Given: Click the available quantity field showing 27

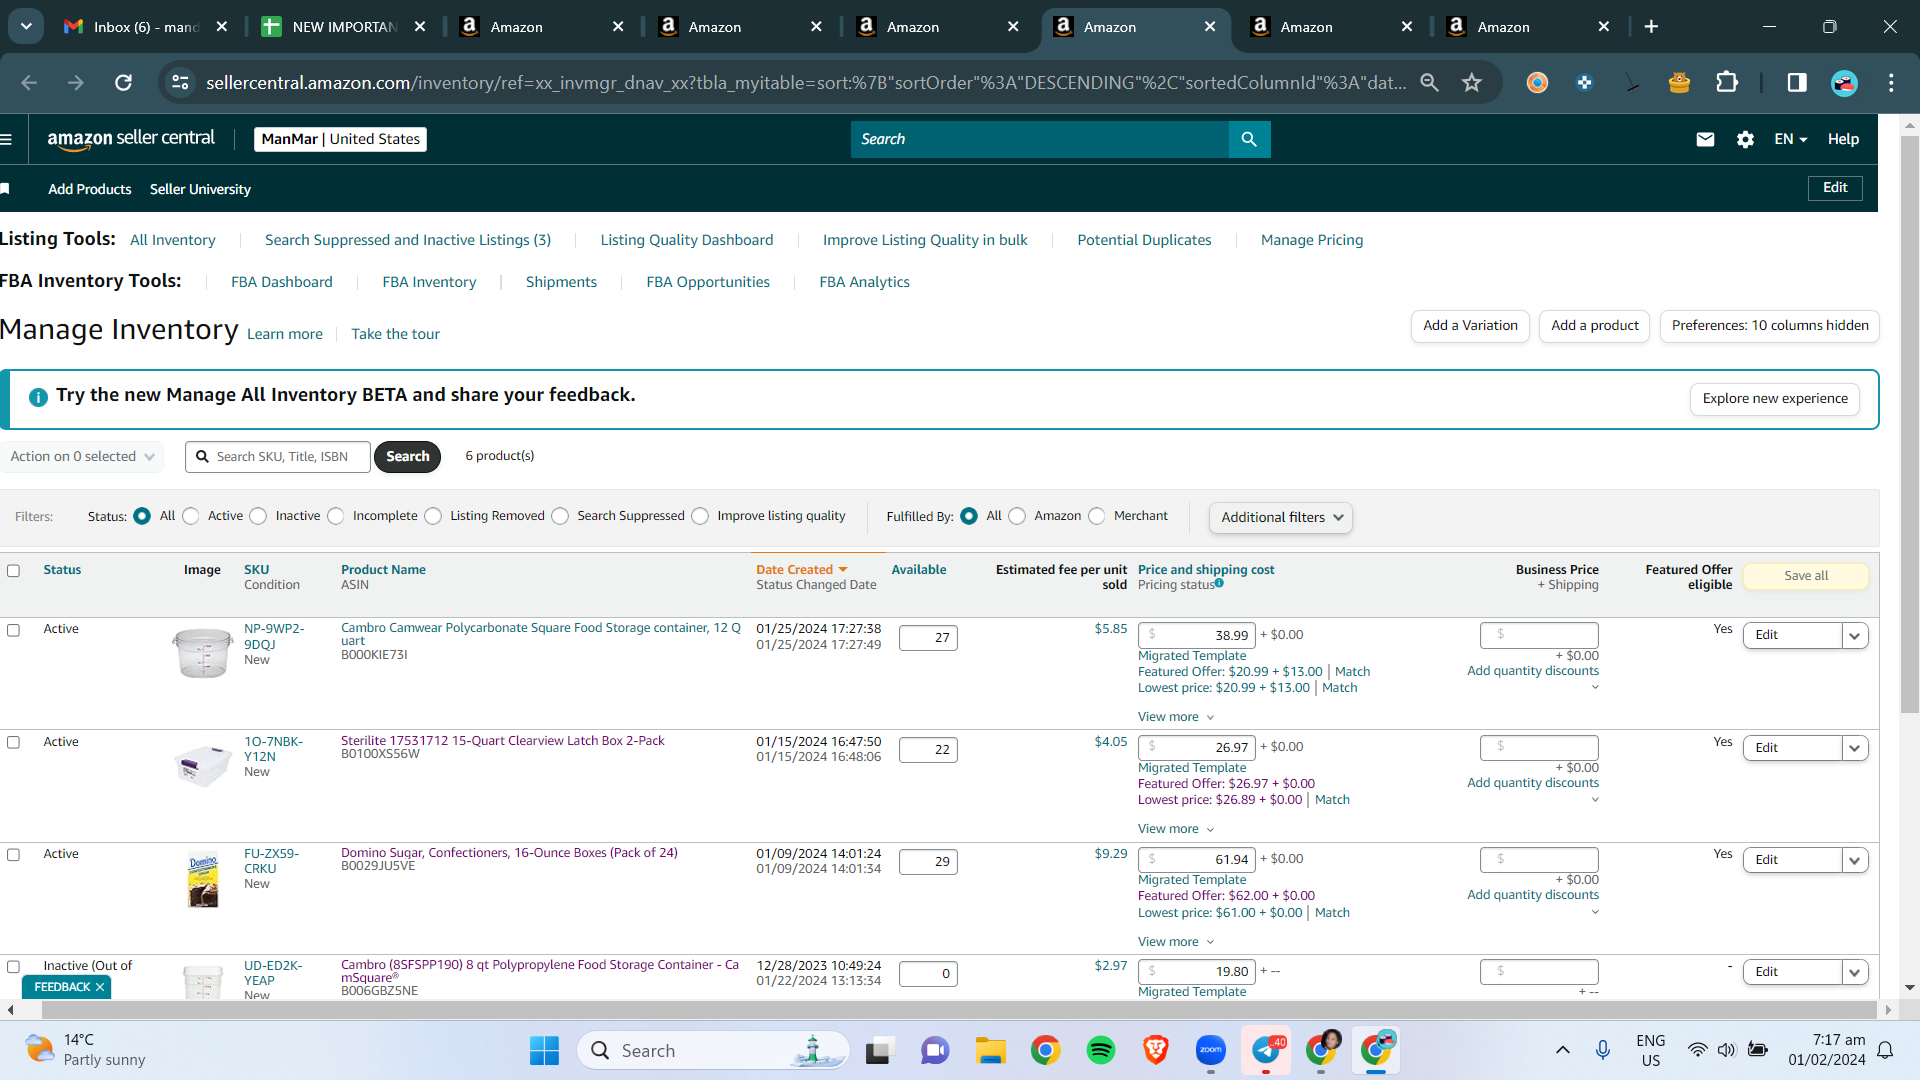Looking at the screenshot, I should pyautogui.click(x=928, y=638).
